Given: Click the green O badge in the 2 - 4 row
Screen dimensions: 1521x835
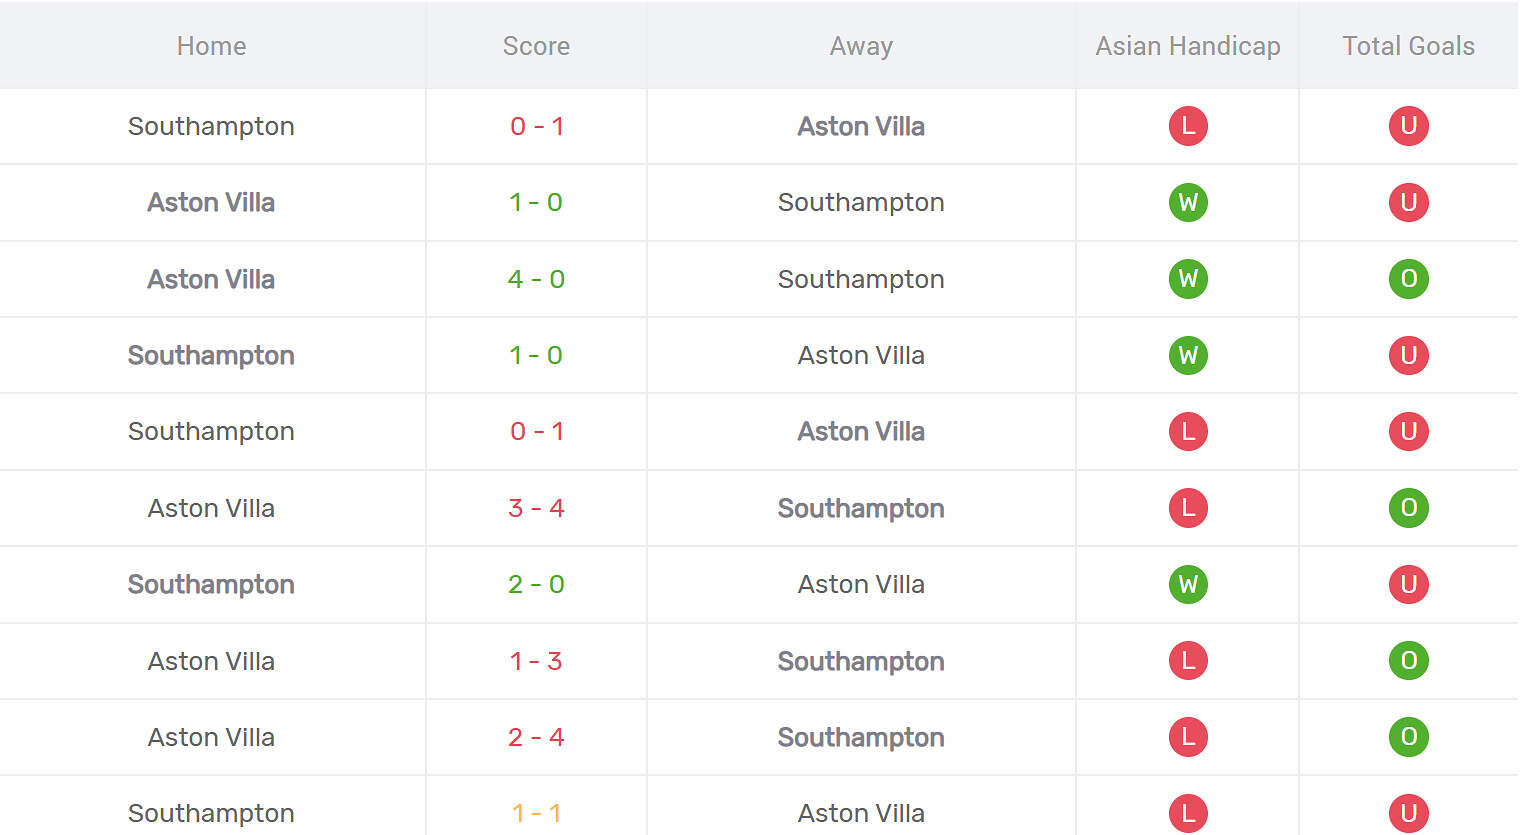Looking at the screenshot, I should [1408, 737].
